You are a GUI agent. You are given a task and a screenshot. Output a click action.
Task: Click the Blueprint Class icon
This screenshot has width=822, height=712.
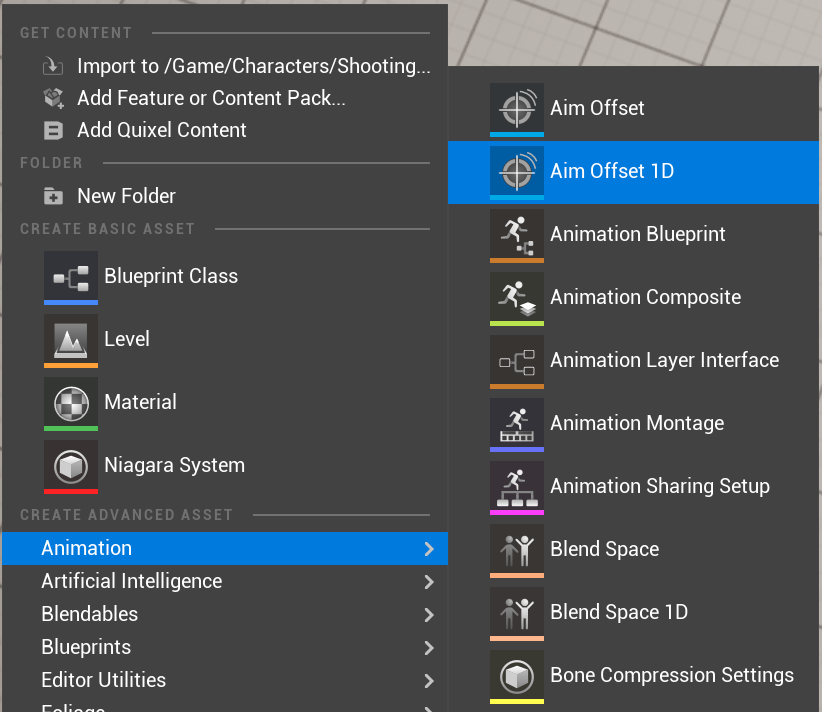point(71,276)
